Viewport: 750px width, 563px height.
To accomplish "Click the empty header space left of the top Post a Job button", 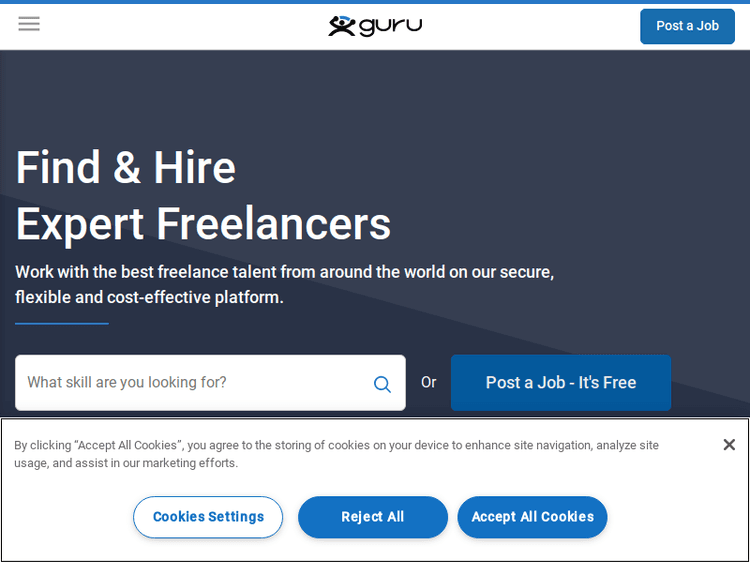I will (x=540, y=26).
